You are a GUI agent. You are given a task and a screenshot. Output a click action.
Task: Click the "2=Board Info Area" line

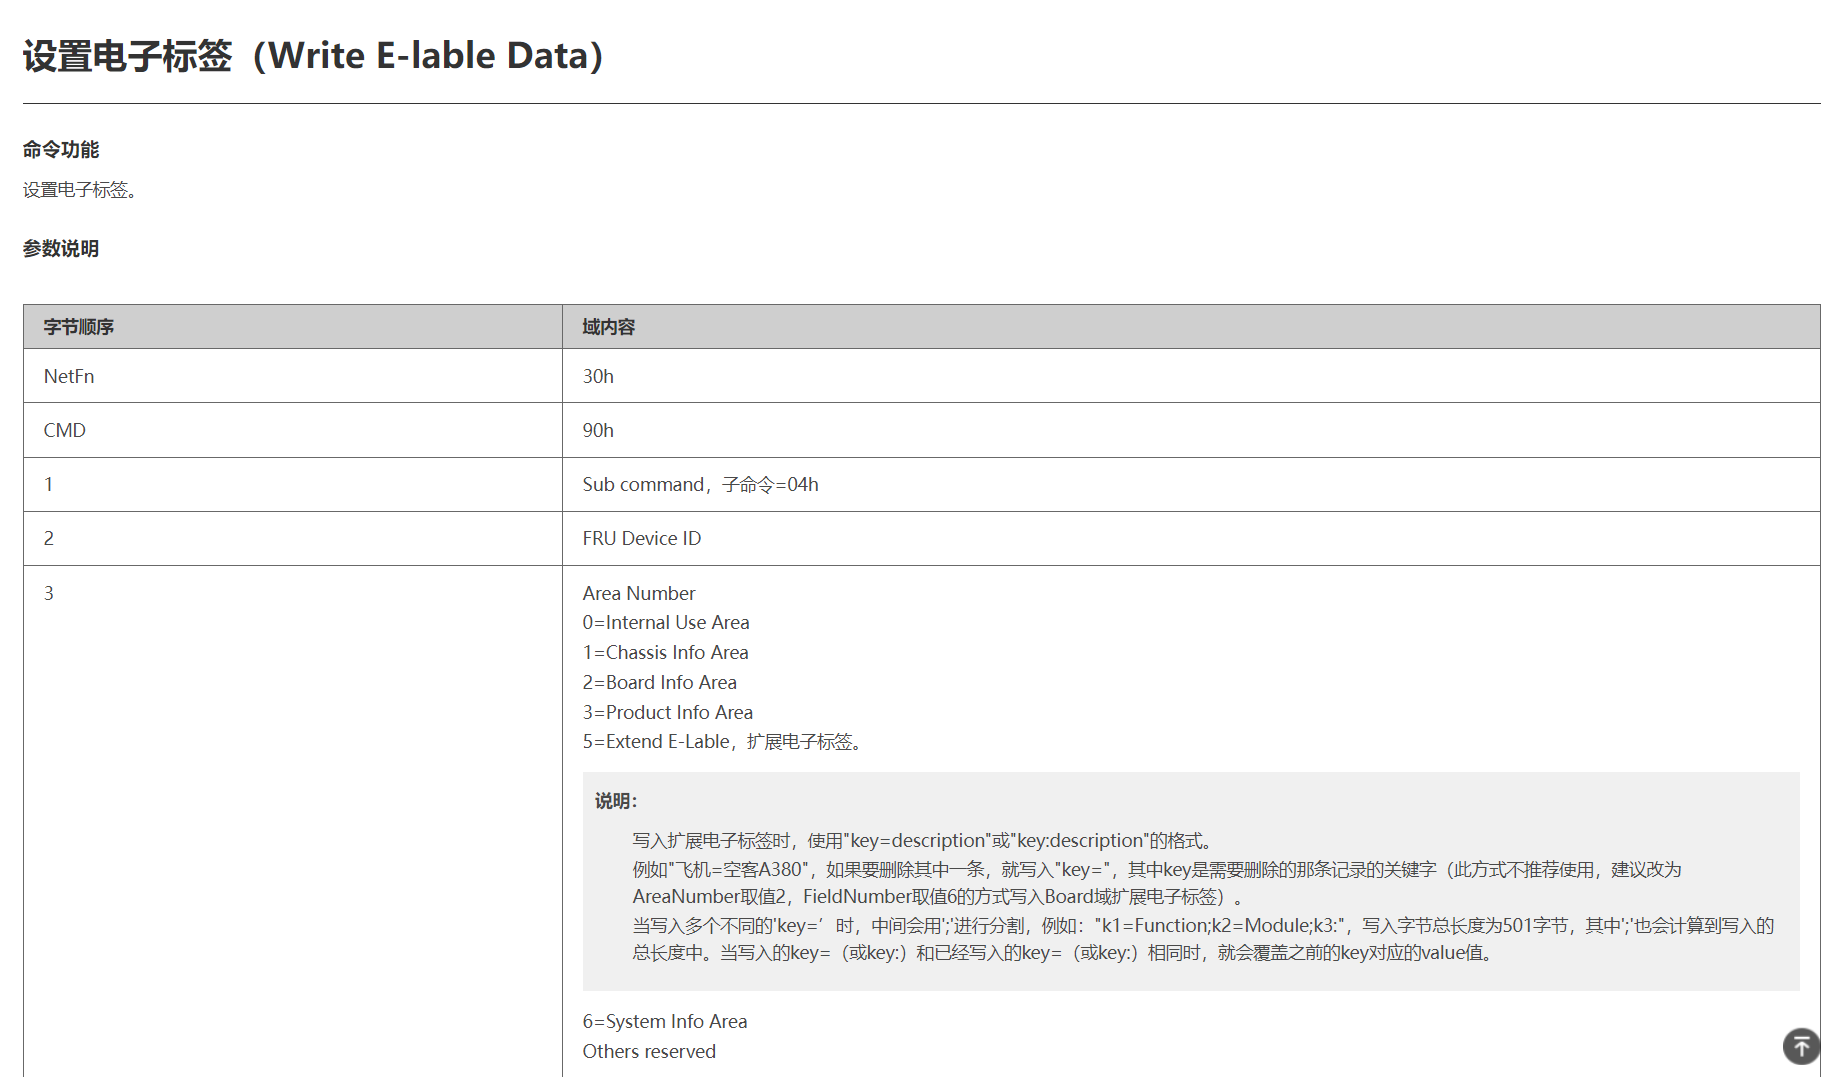[x=659, y=683]
